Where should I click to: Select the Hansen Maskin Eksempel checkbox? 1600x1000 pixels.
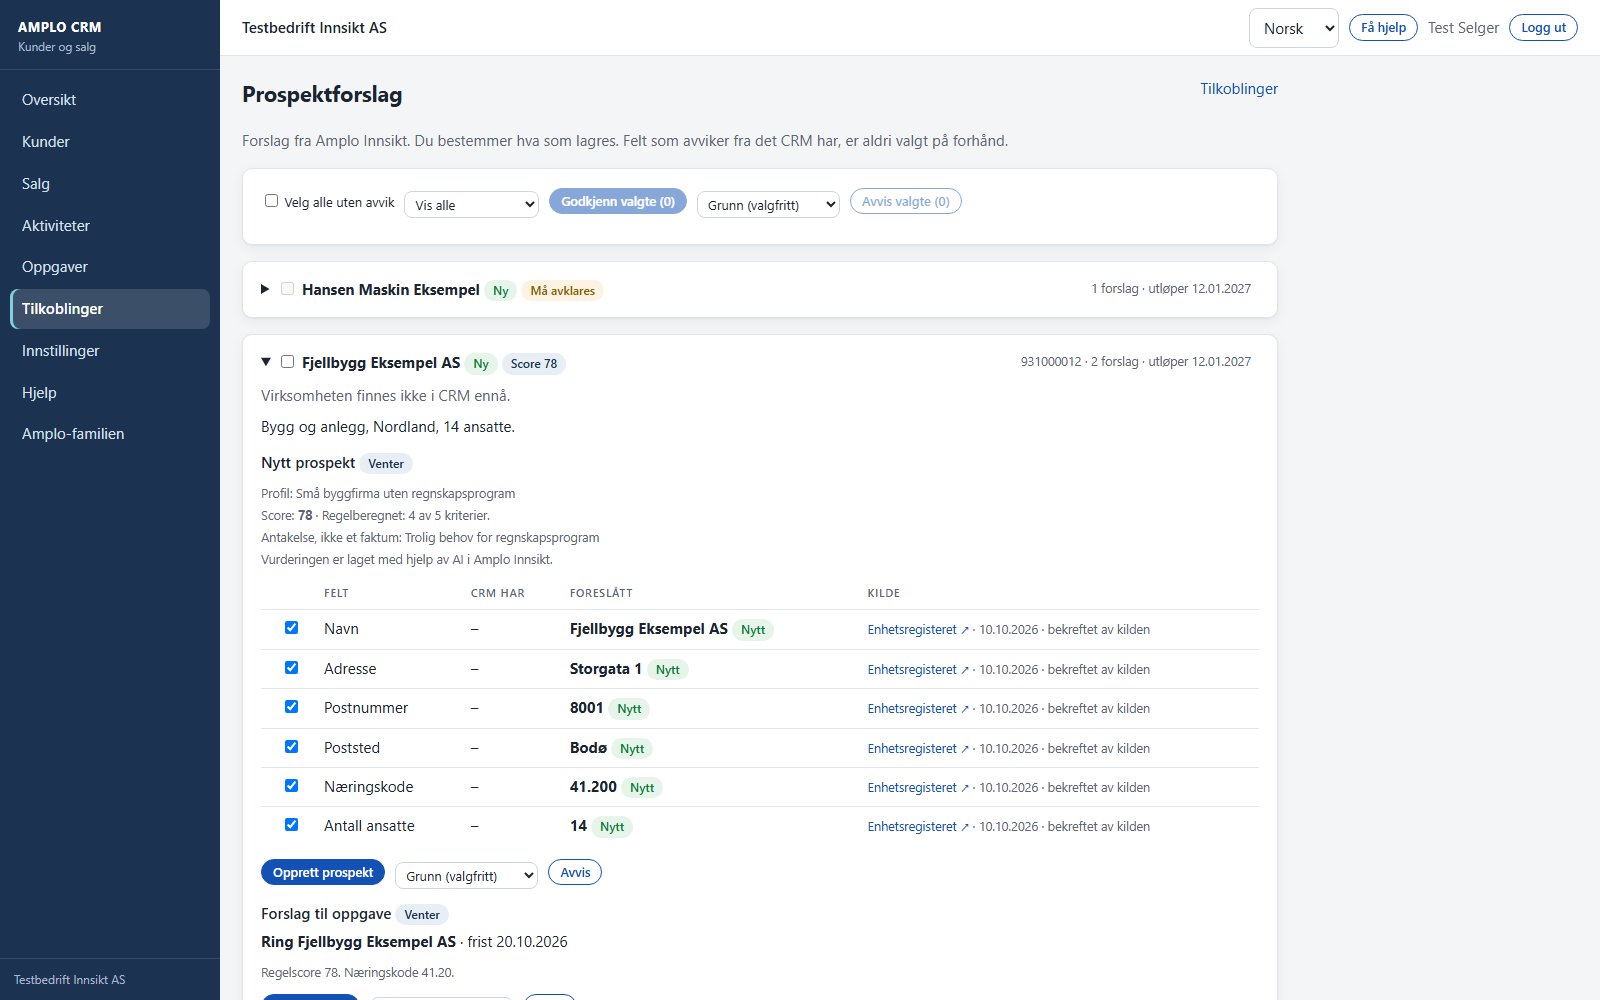tap(288, 289)
